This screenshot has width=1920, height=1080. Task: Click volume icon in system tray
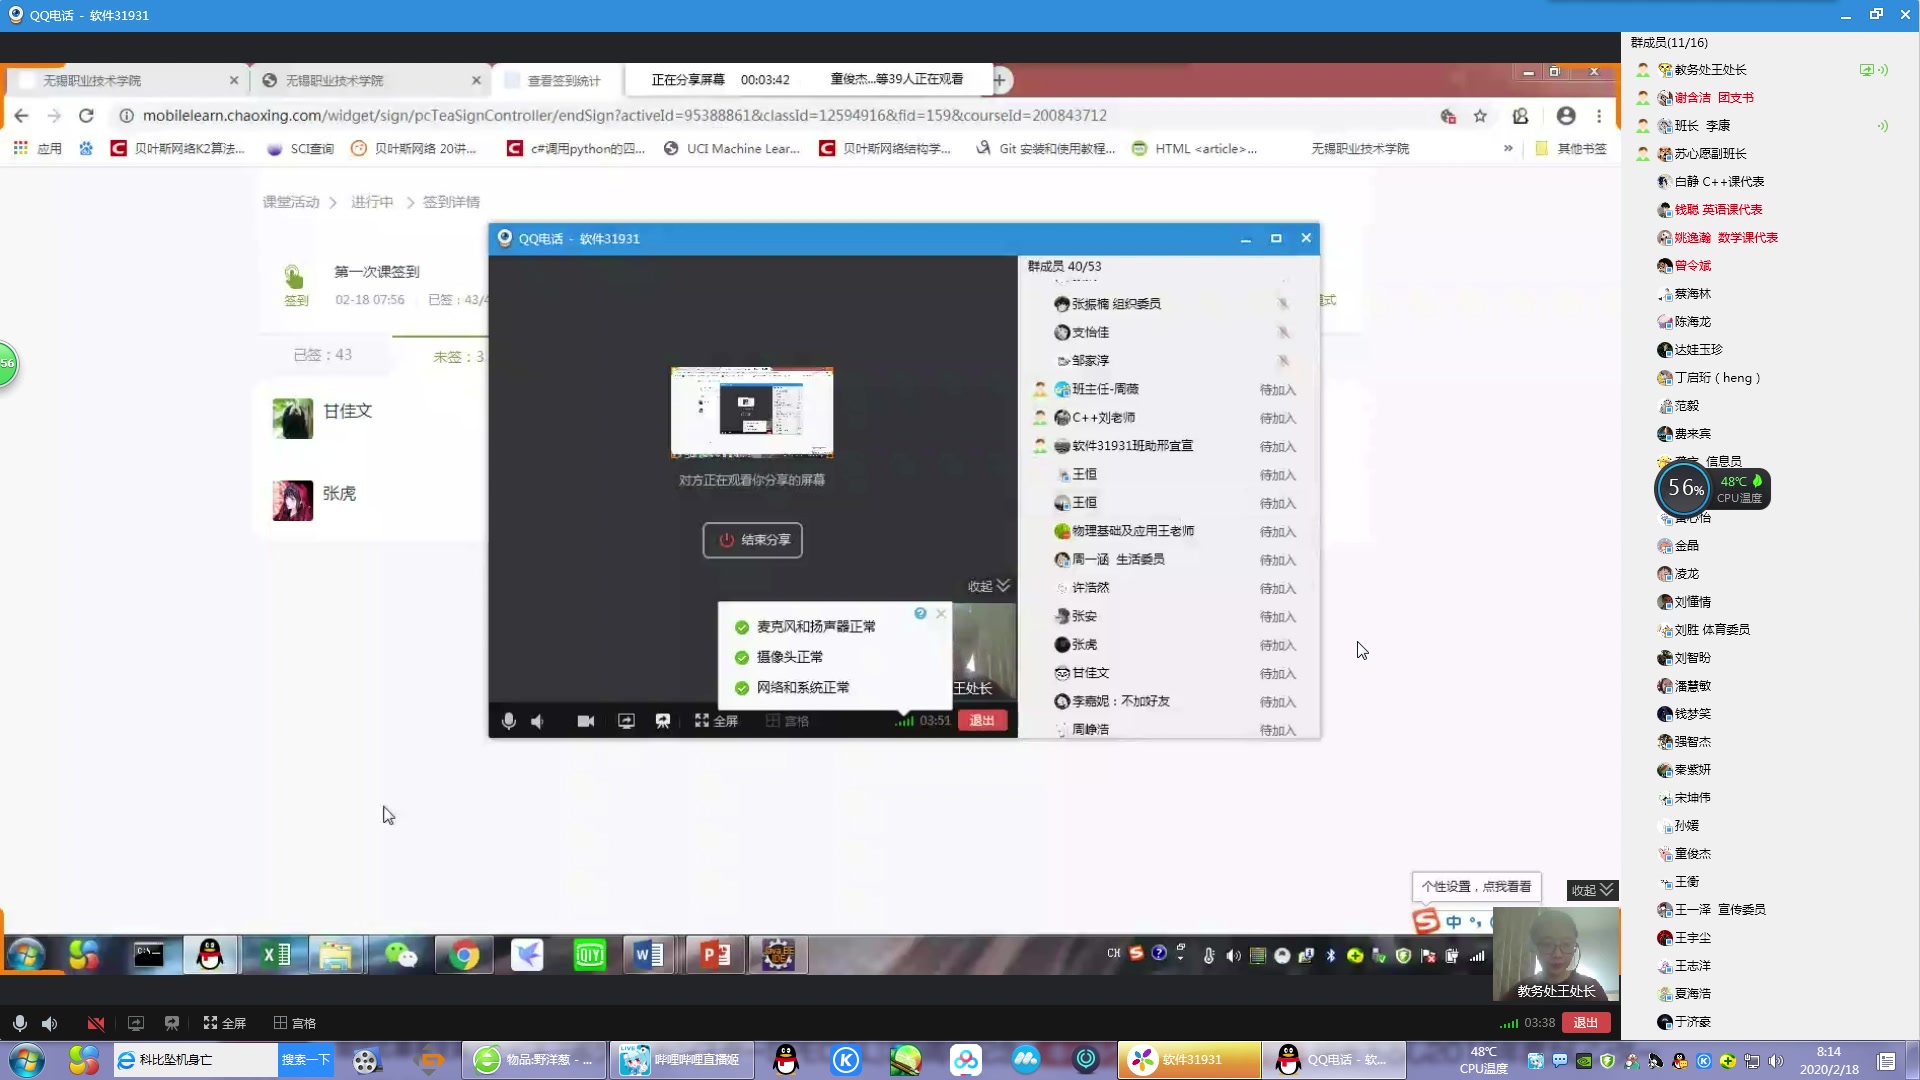click(1775, 1061)
